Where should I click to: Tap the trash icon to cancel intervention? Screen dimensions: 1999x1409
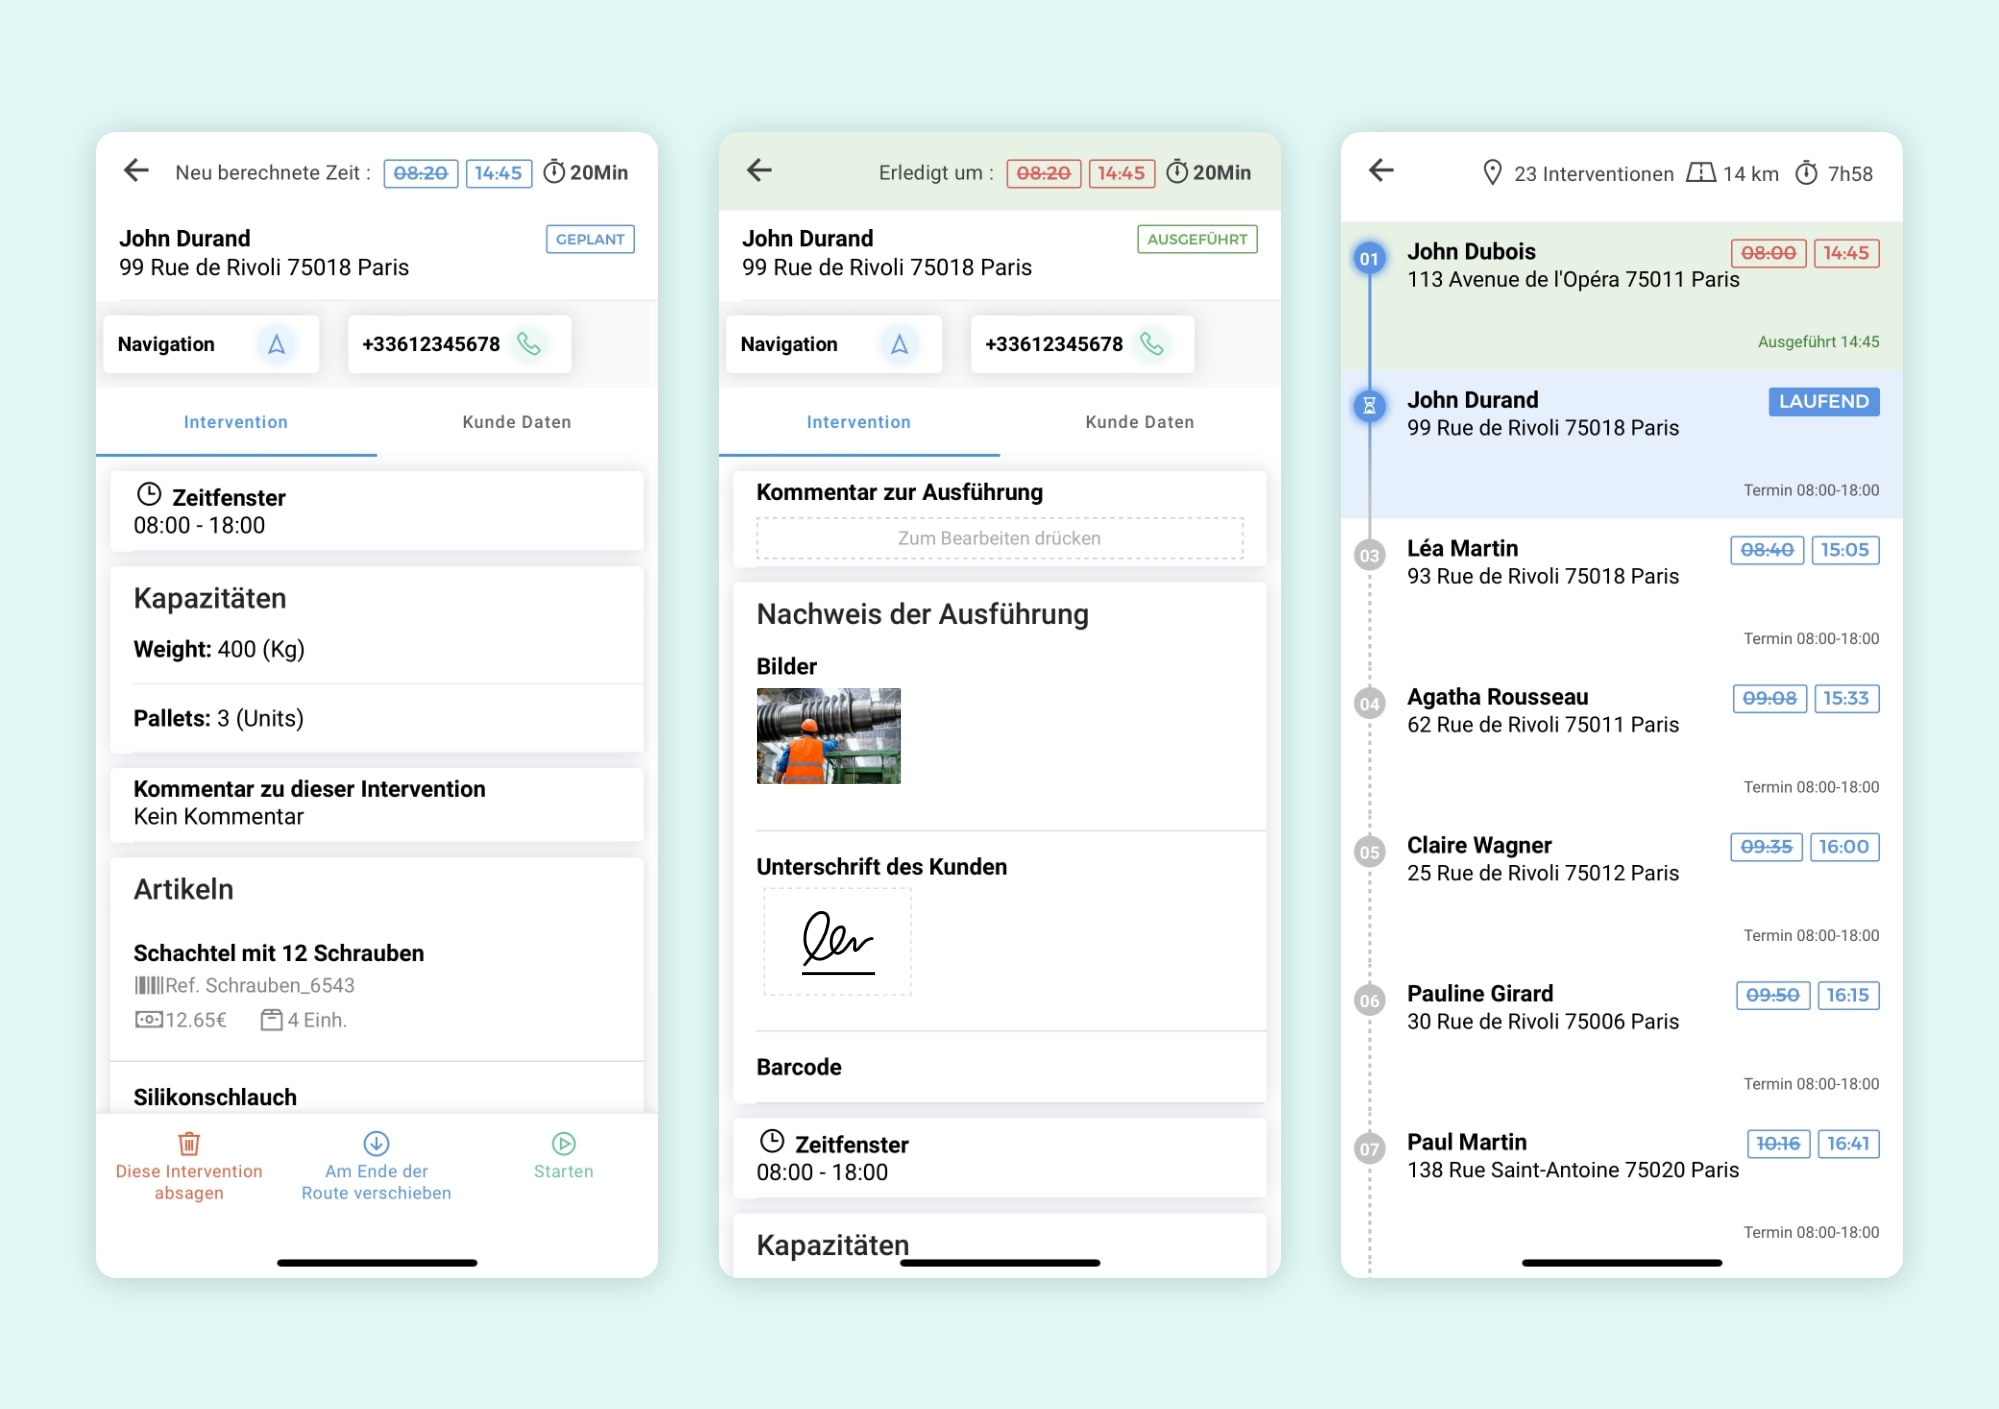point(189,1143)
